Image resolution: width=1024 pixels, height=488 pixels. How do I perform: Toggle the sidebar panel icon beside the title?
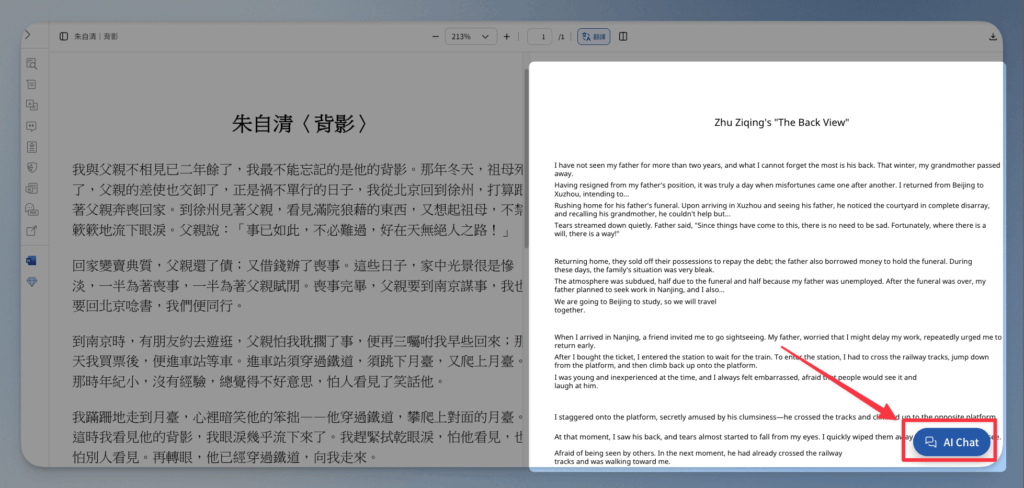64,37
